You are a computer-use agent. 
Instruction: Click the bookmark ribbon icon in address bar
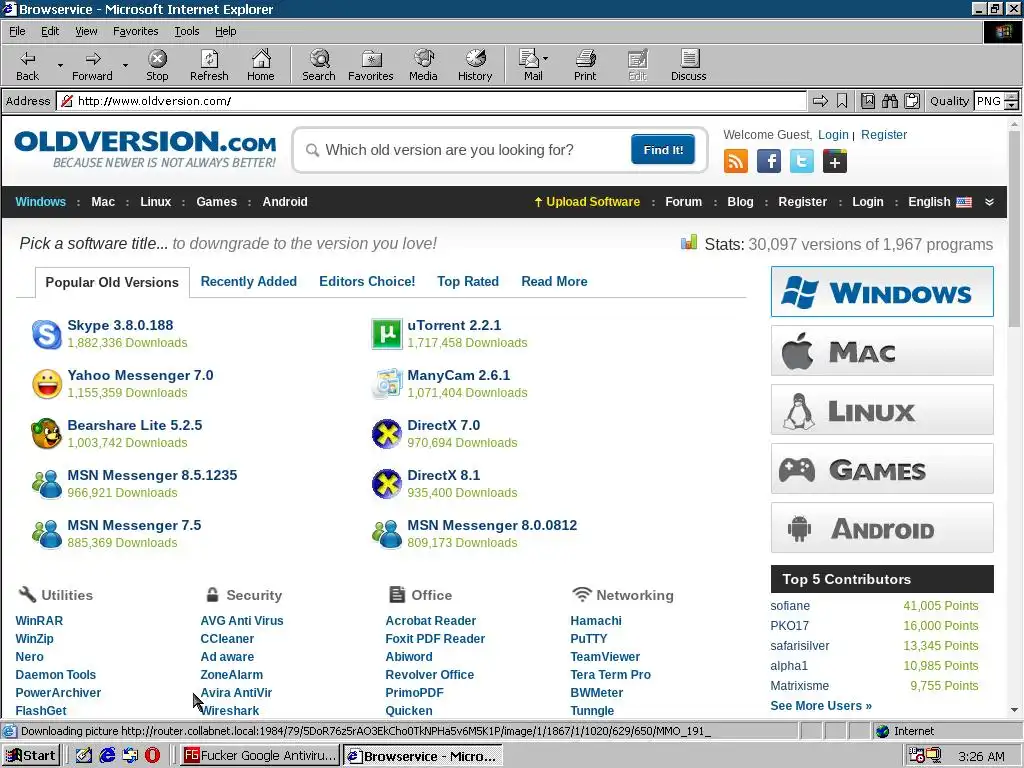(x=842, y=101)
